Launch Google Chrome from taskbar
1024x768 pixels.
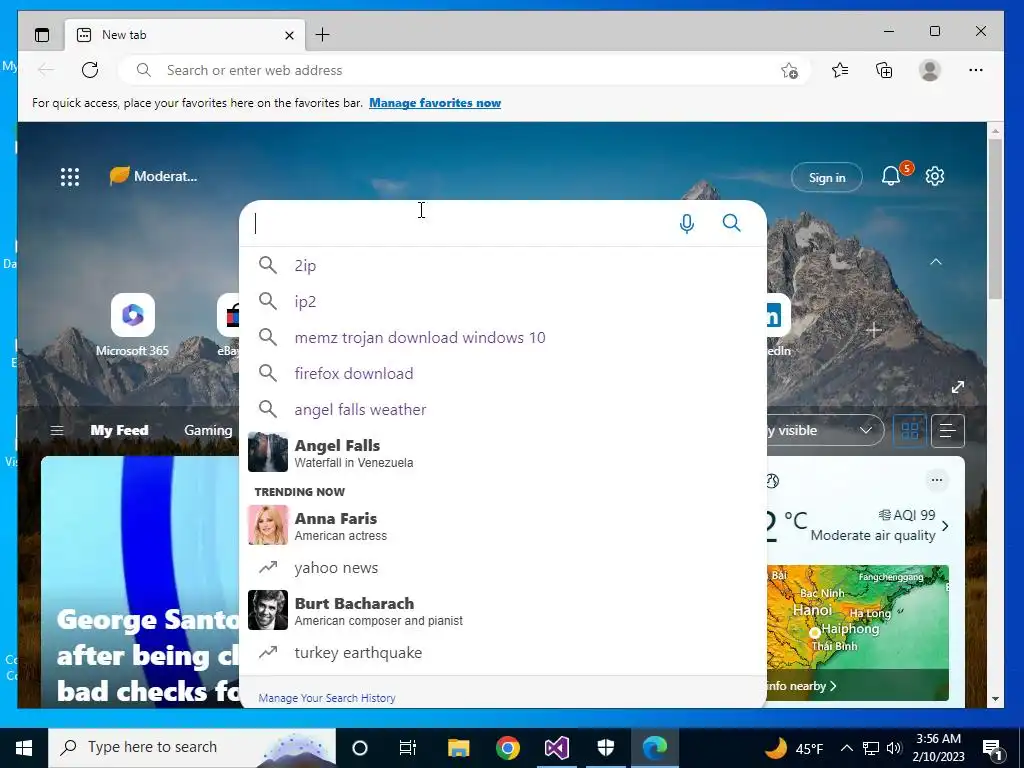507,748
